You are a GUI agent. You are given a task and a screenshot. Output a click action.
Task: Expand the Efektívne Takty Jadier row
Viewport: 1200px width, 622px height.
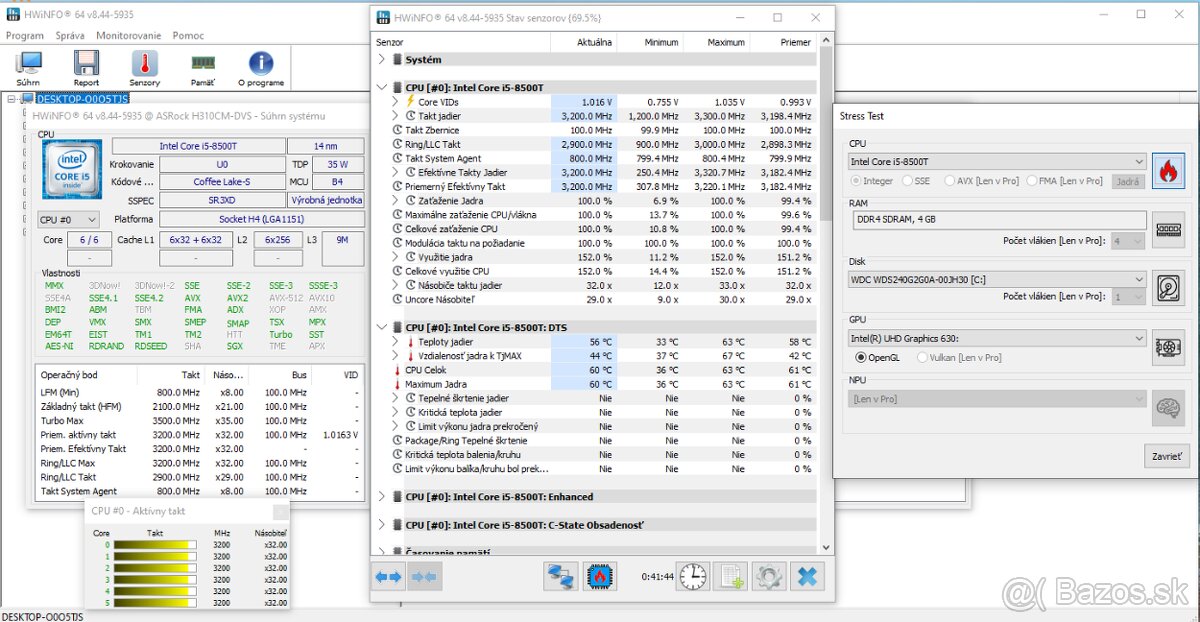[395, 172]
